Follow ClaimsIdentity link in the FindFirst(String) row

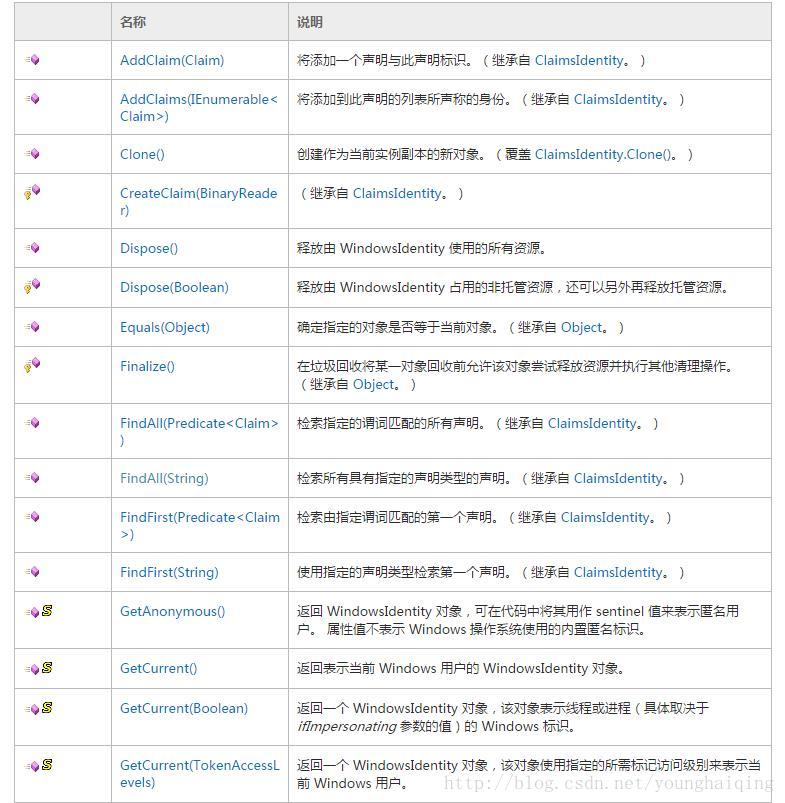coord(618,572)
